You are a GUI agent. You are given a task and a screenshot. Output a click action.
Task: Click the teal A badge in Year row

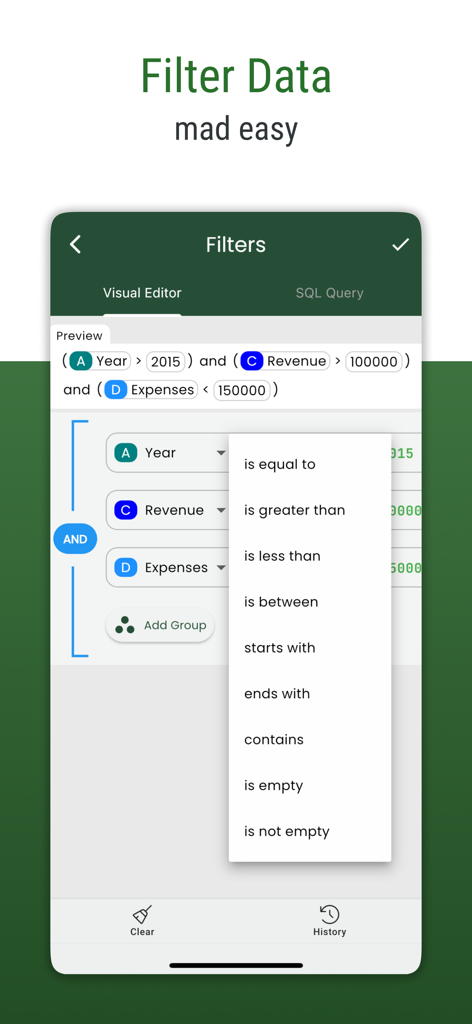point(125,453)
